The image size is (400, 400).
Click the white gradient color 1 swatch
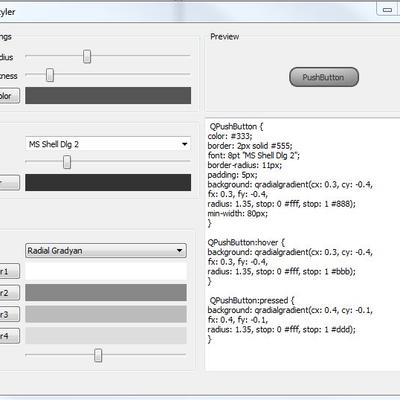106,271
